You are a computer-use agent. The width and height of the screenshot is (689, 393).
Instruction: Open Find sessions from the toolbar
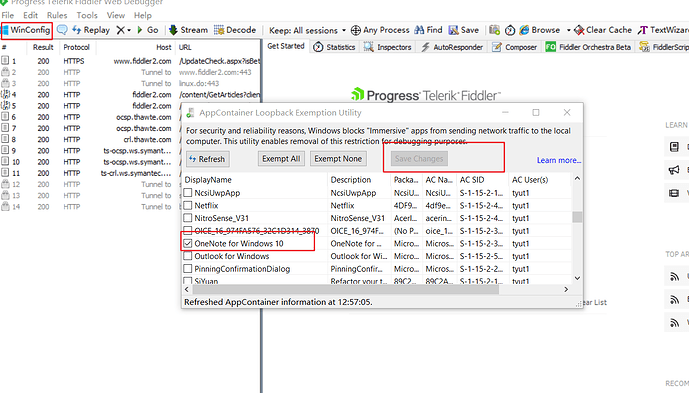[x=428, y=30]
